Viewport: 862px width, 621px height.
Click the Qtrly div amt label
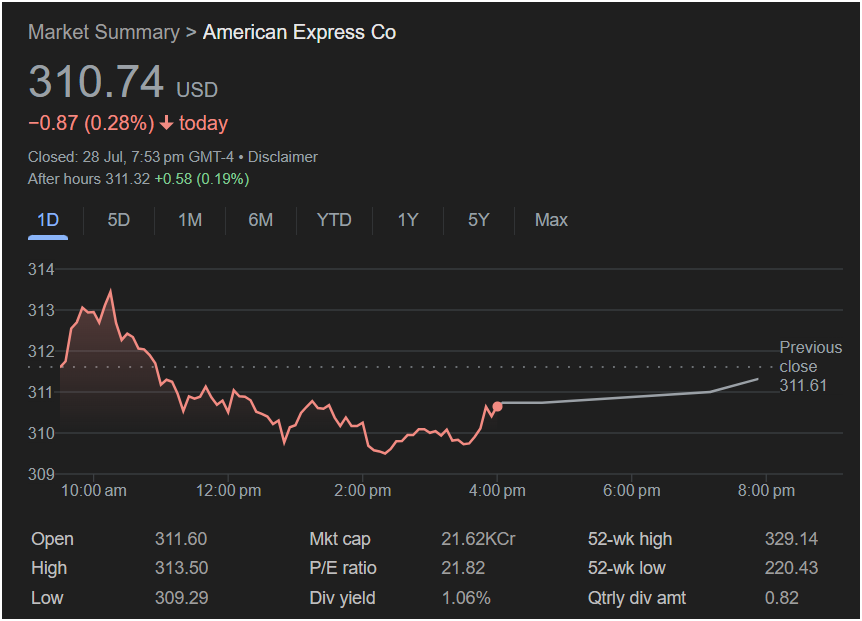click(x=637, y=598)
